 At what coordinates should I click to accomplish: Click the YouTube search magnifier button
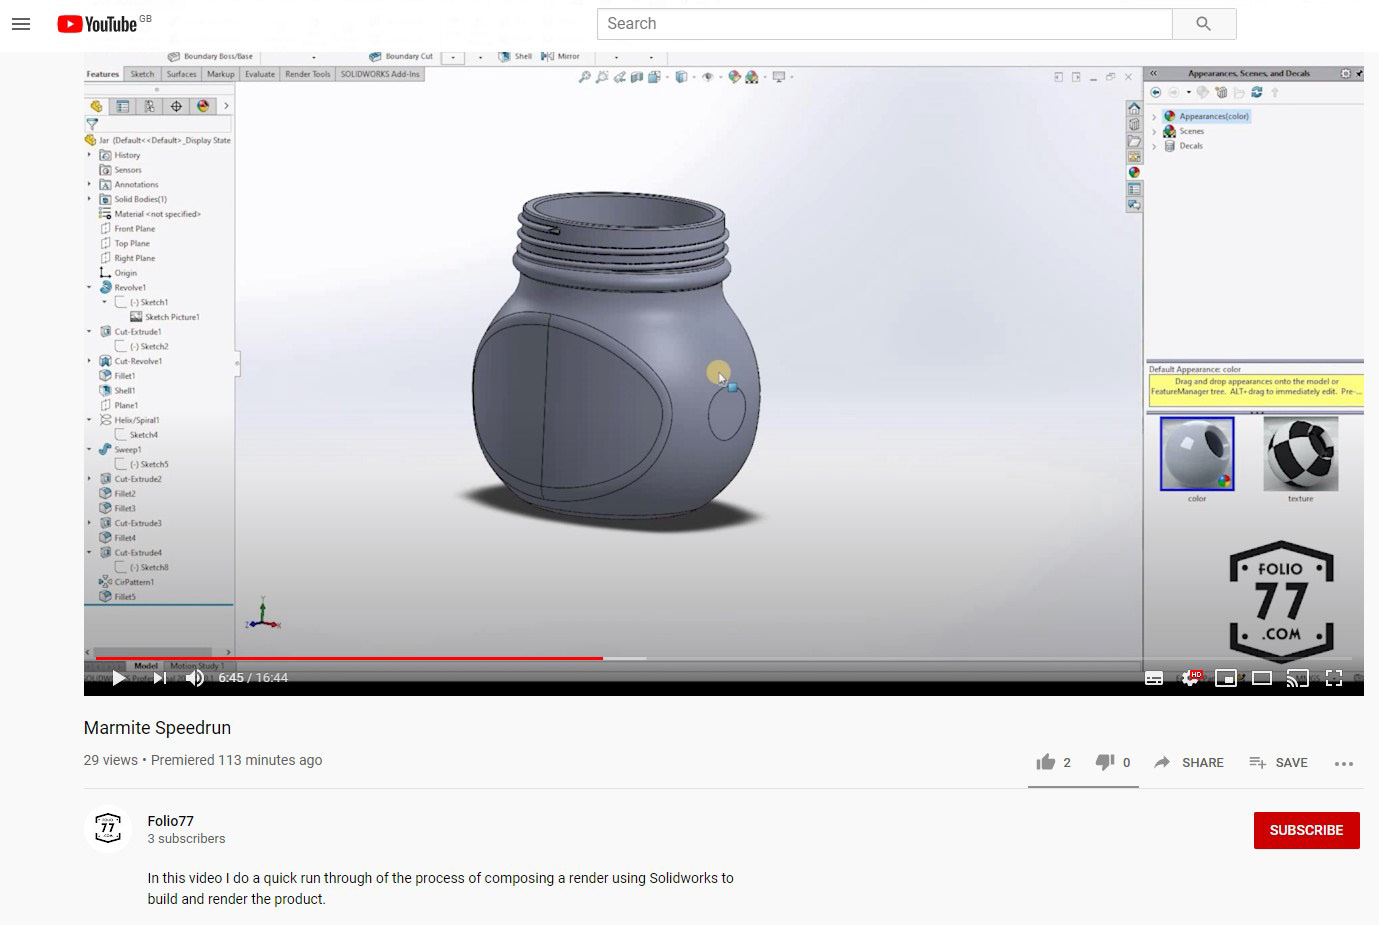click(x=1204, y=24)
